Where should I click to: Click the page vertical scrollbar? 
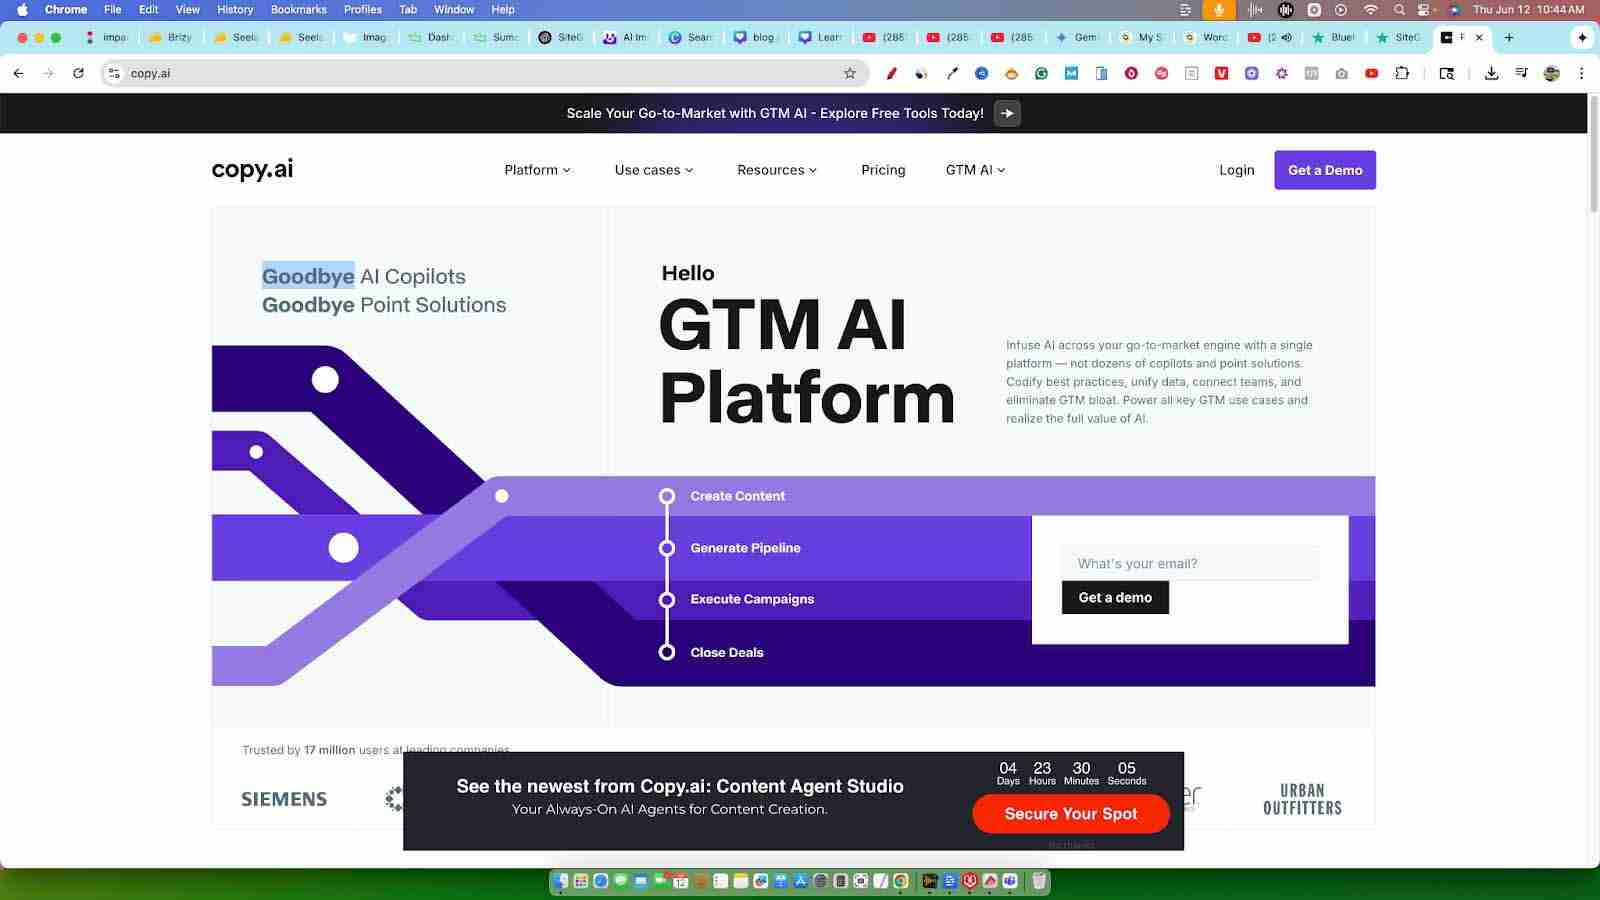(x=1593, y=155)
